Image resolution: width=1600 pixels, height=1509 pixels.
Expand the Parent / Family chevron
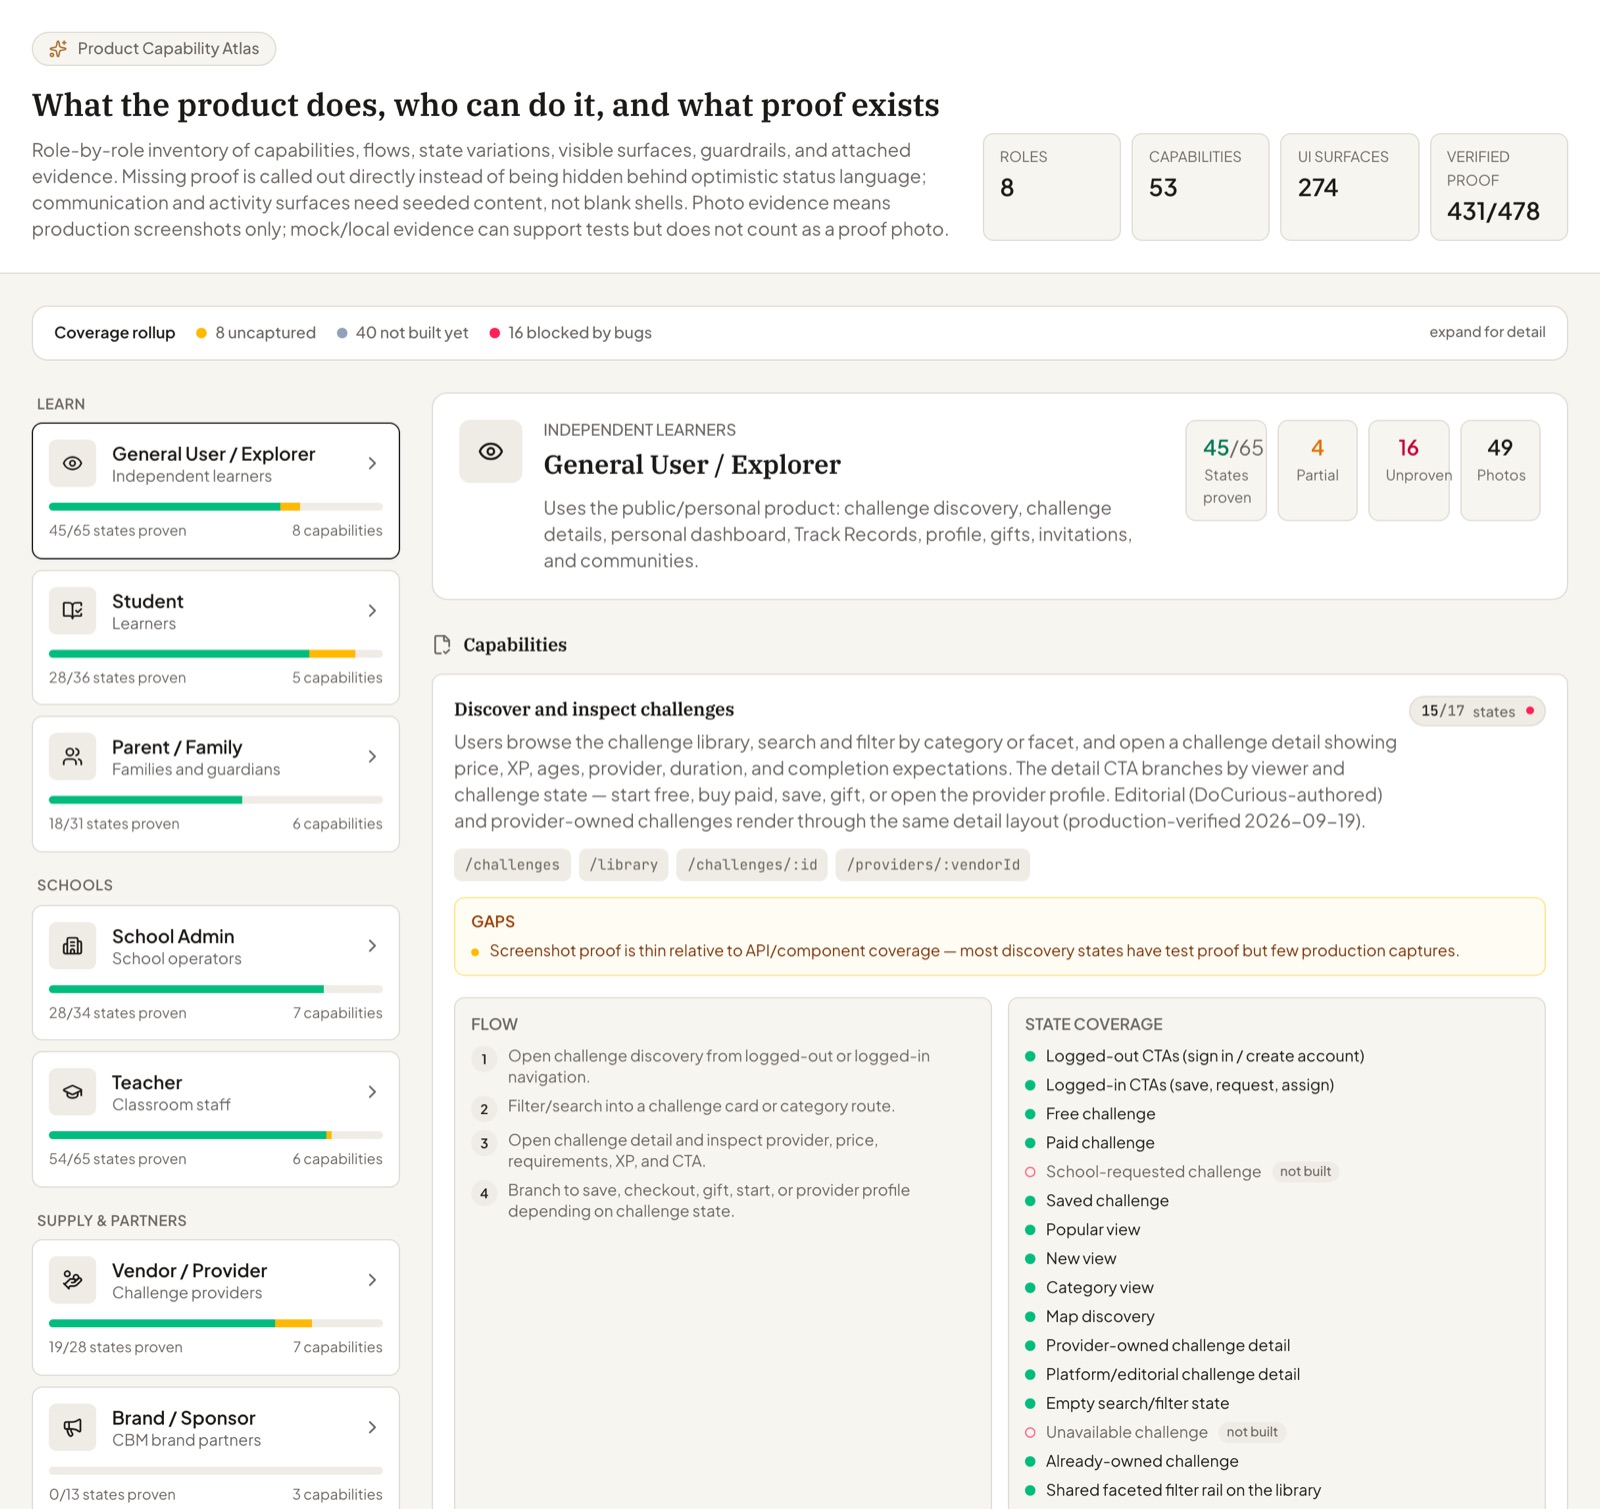coord(372,756)
